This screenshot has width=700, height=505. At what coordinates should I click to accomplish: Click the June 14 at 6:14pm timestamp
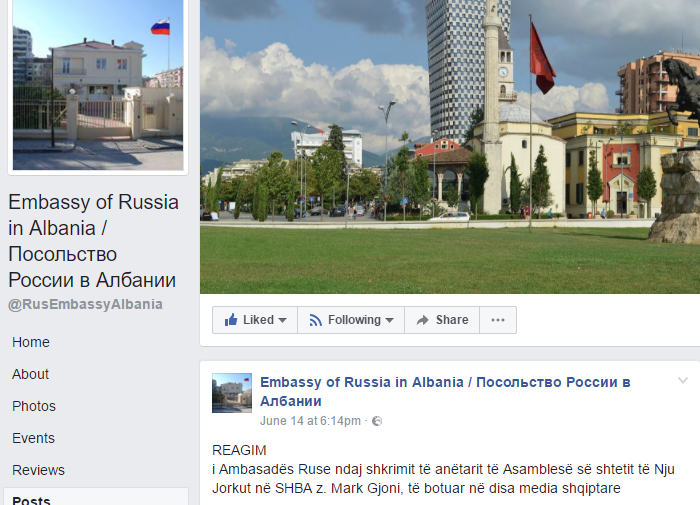tap(310, 421)
